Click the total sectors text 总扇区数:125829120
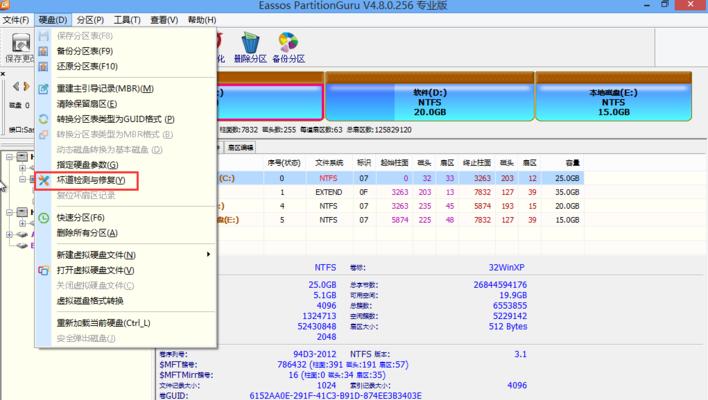This screenshot has width=708, height=400. pos(379,130)
